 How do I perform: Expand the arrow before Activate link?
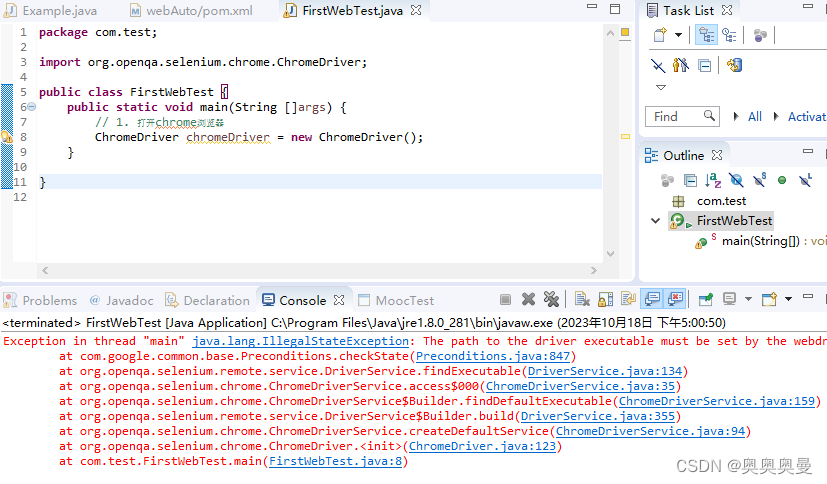pos(776,117)
